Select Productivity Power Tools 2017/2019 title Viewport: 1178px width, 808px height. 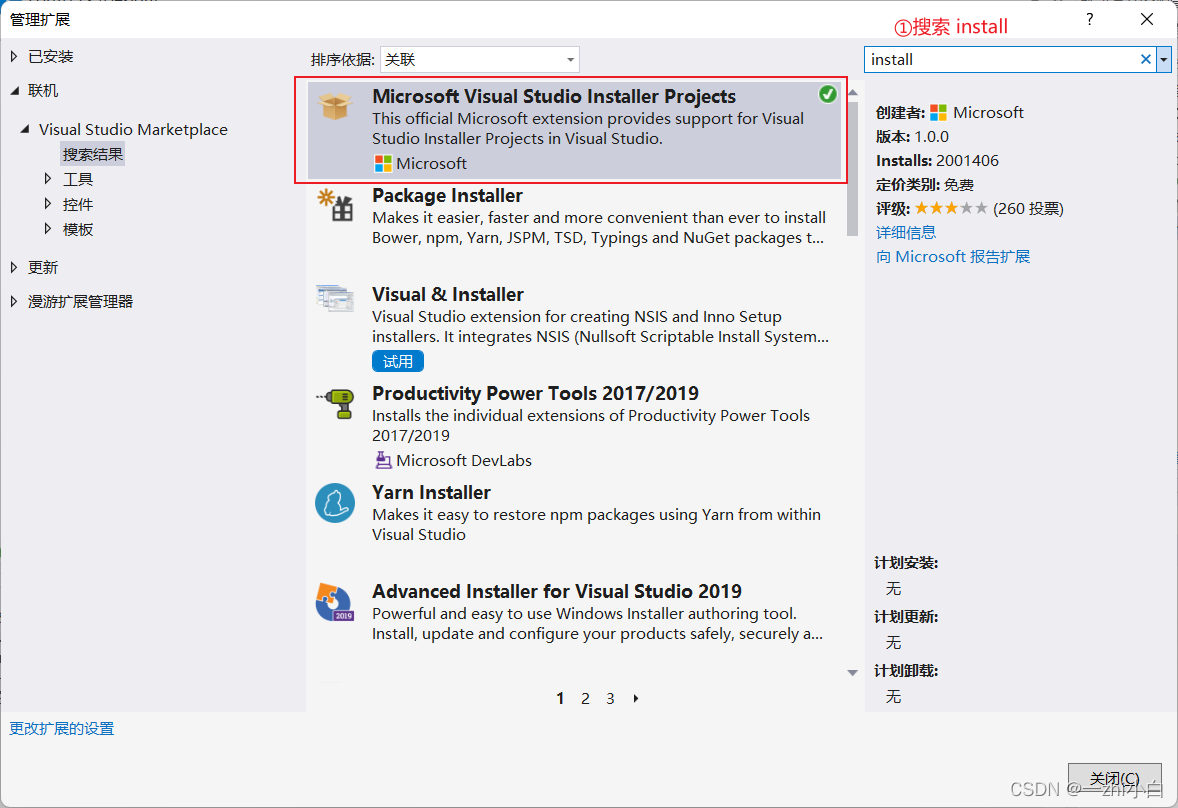[535, 393]
